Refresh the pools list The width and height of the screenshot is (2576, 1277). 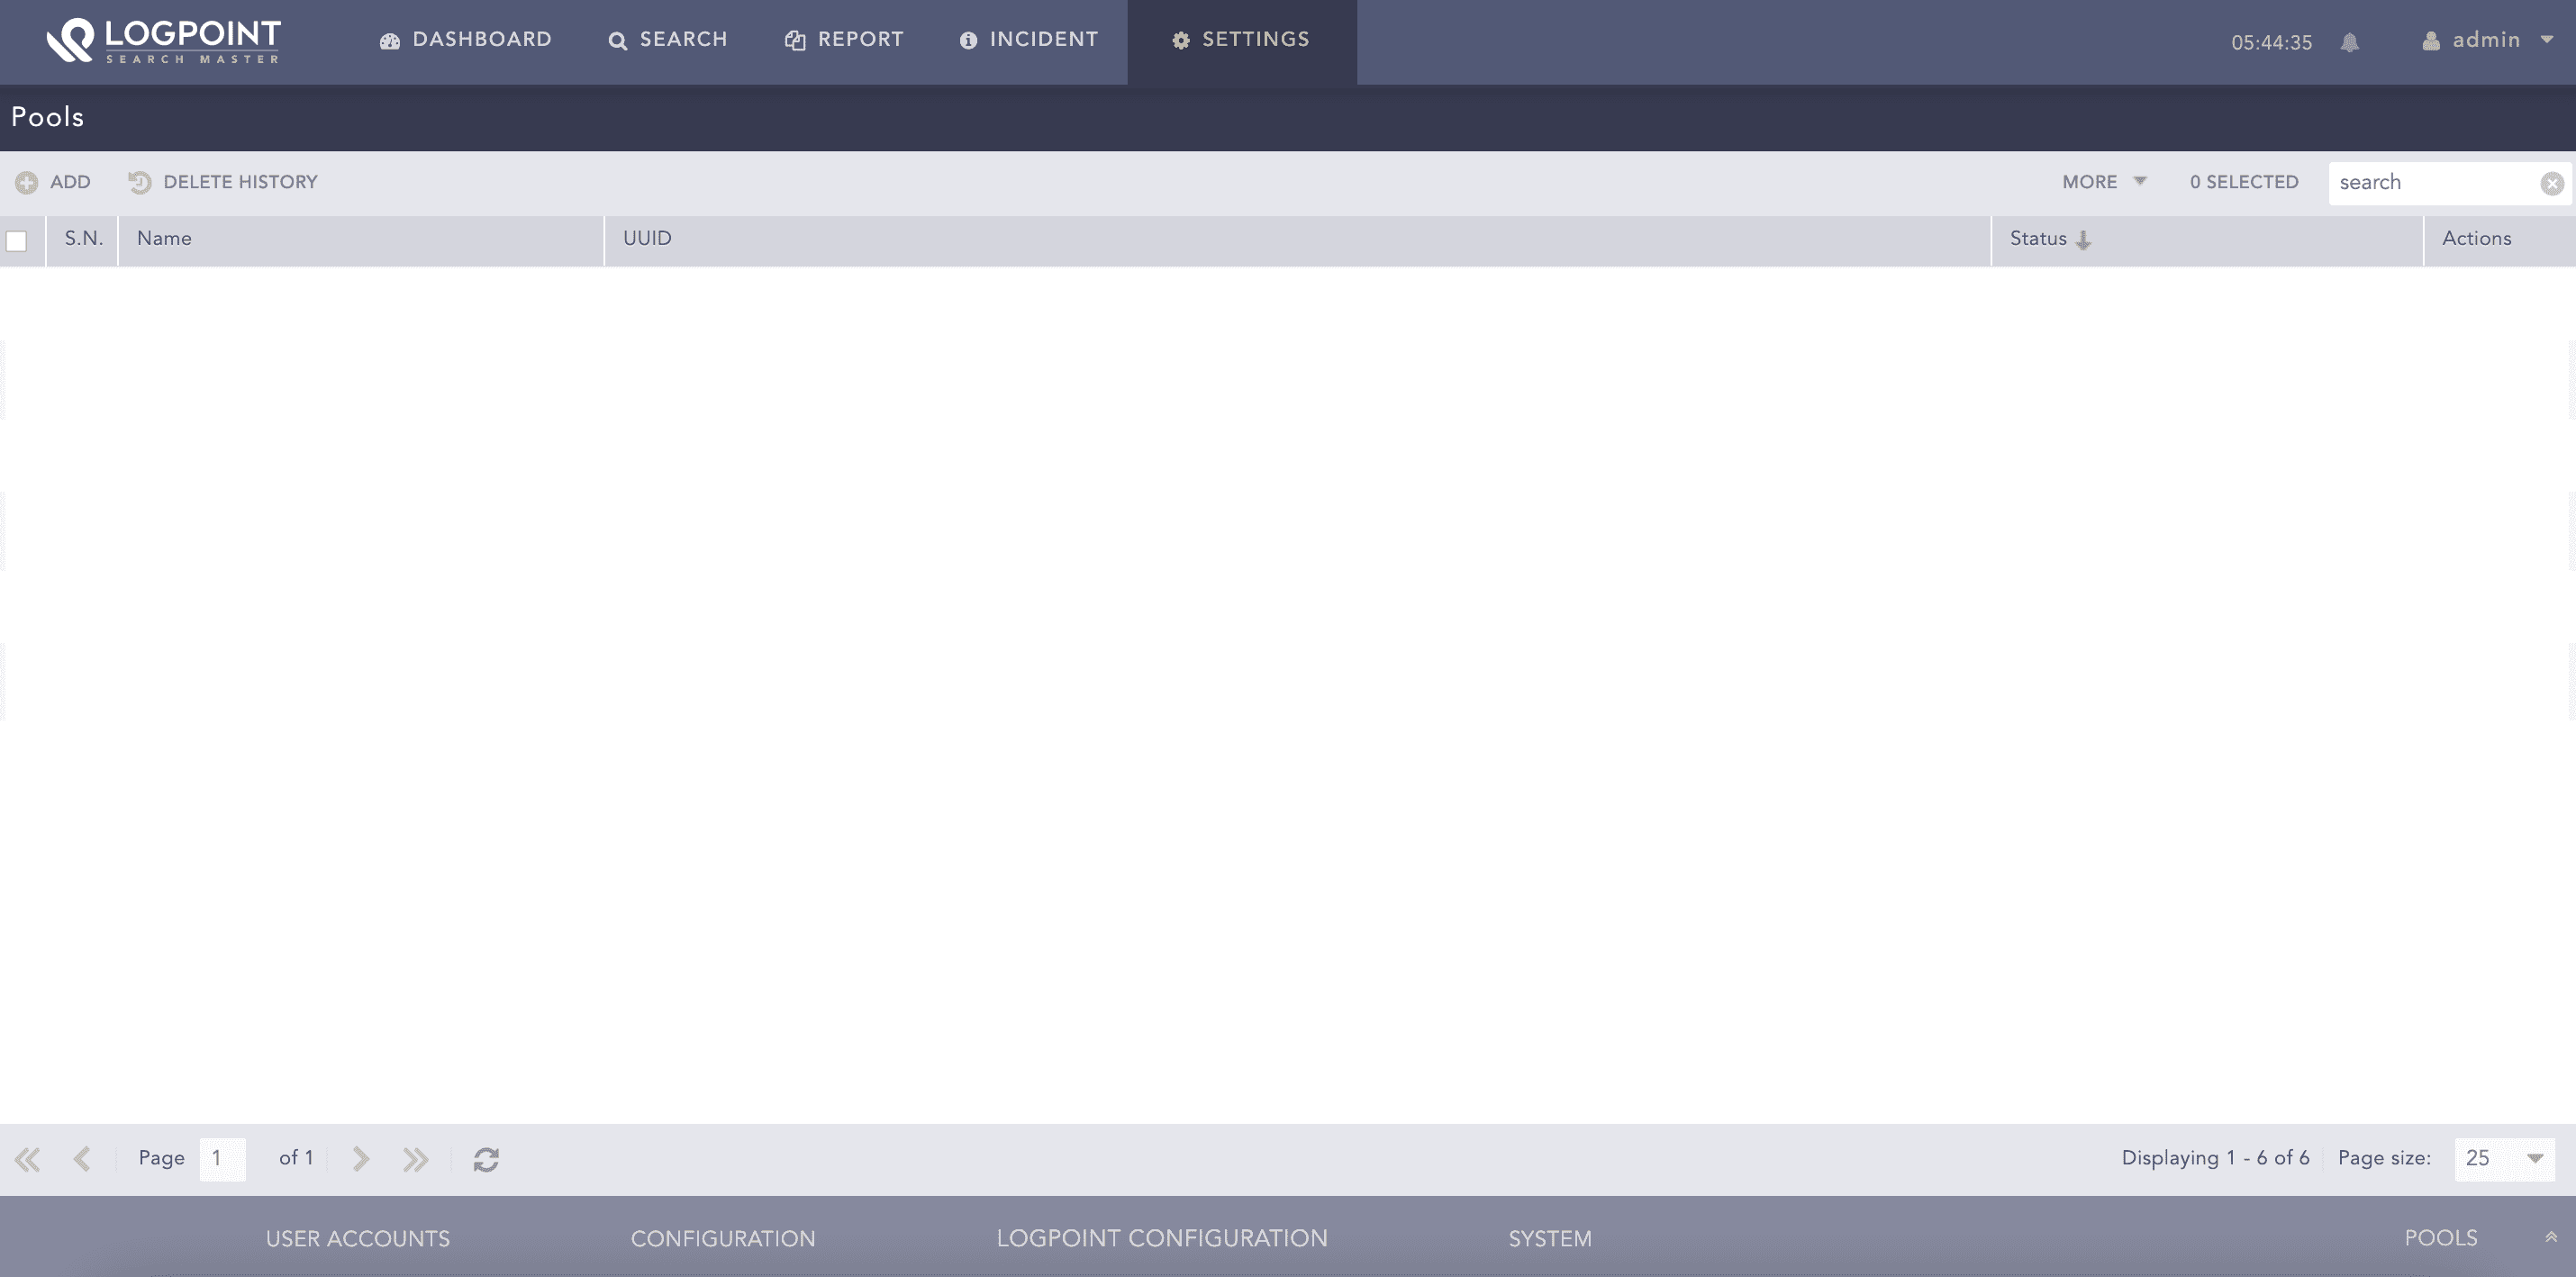point(487,1158)
